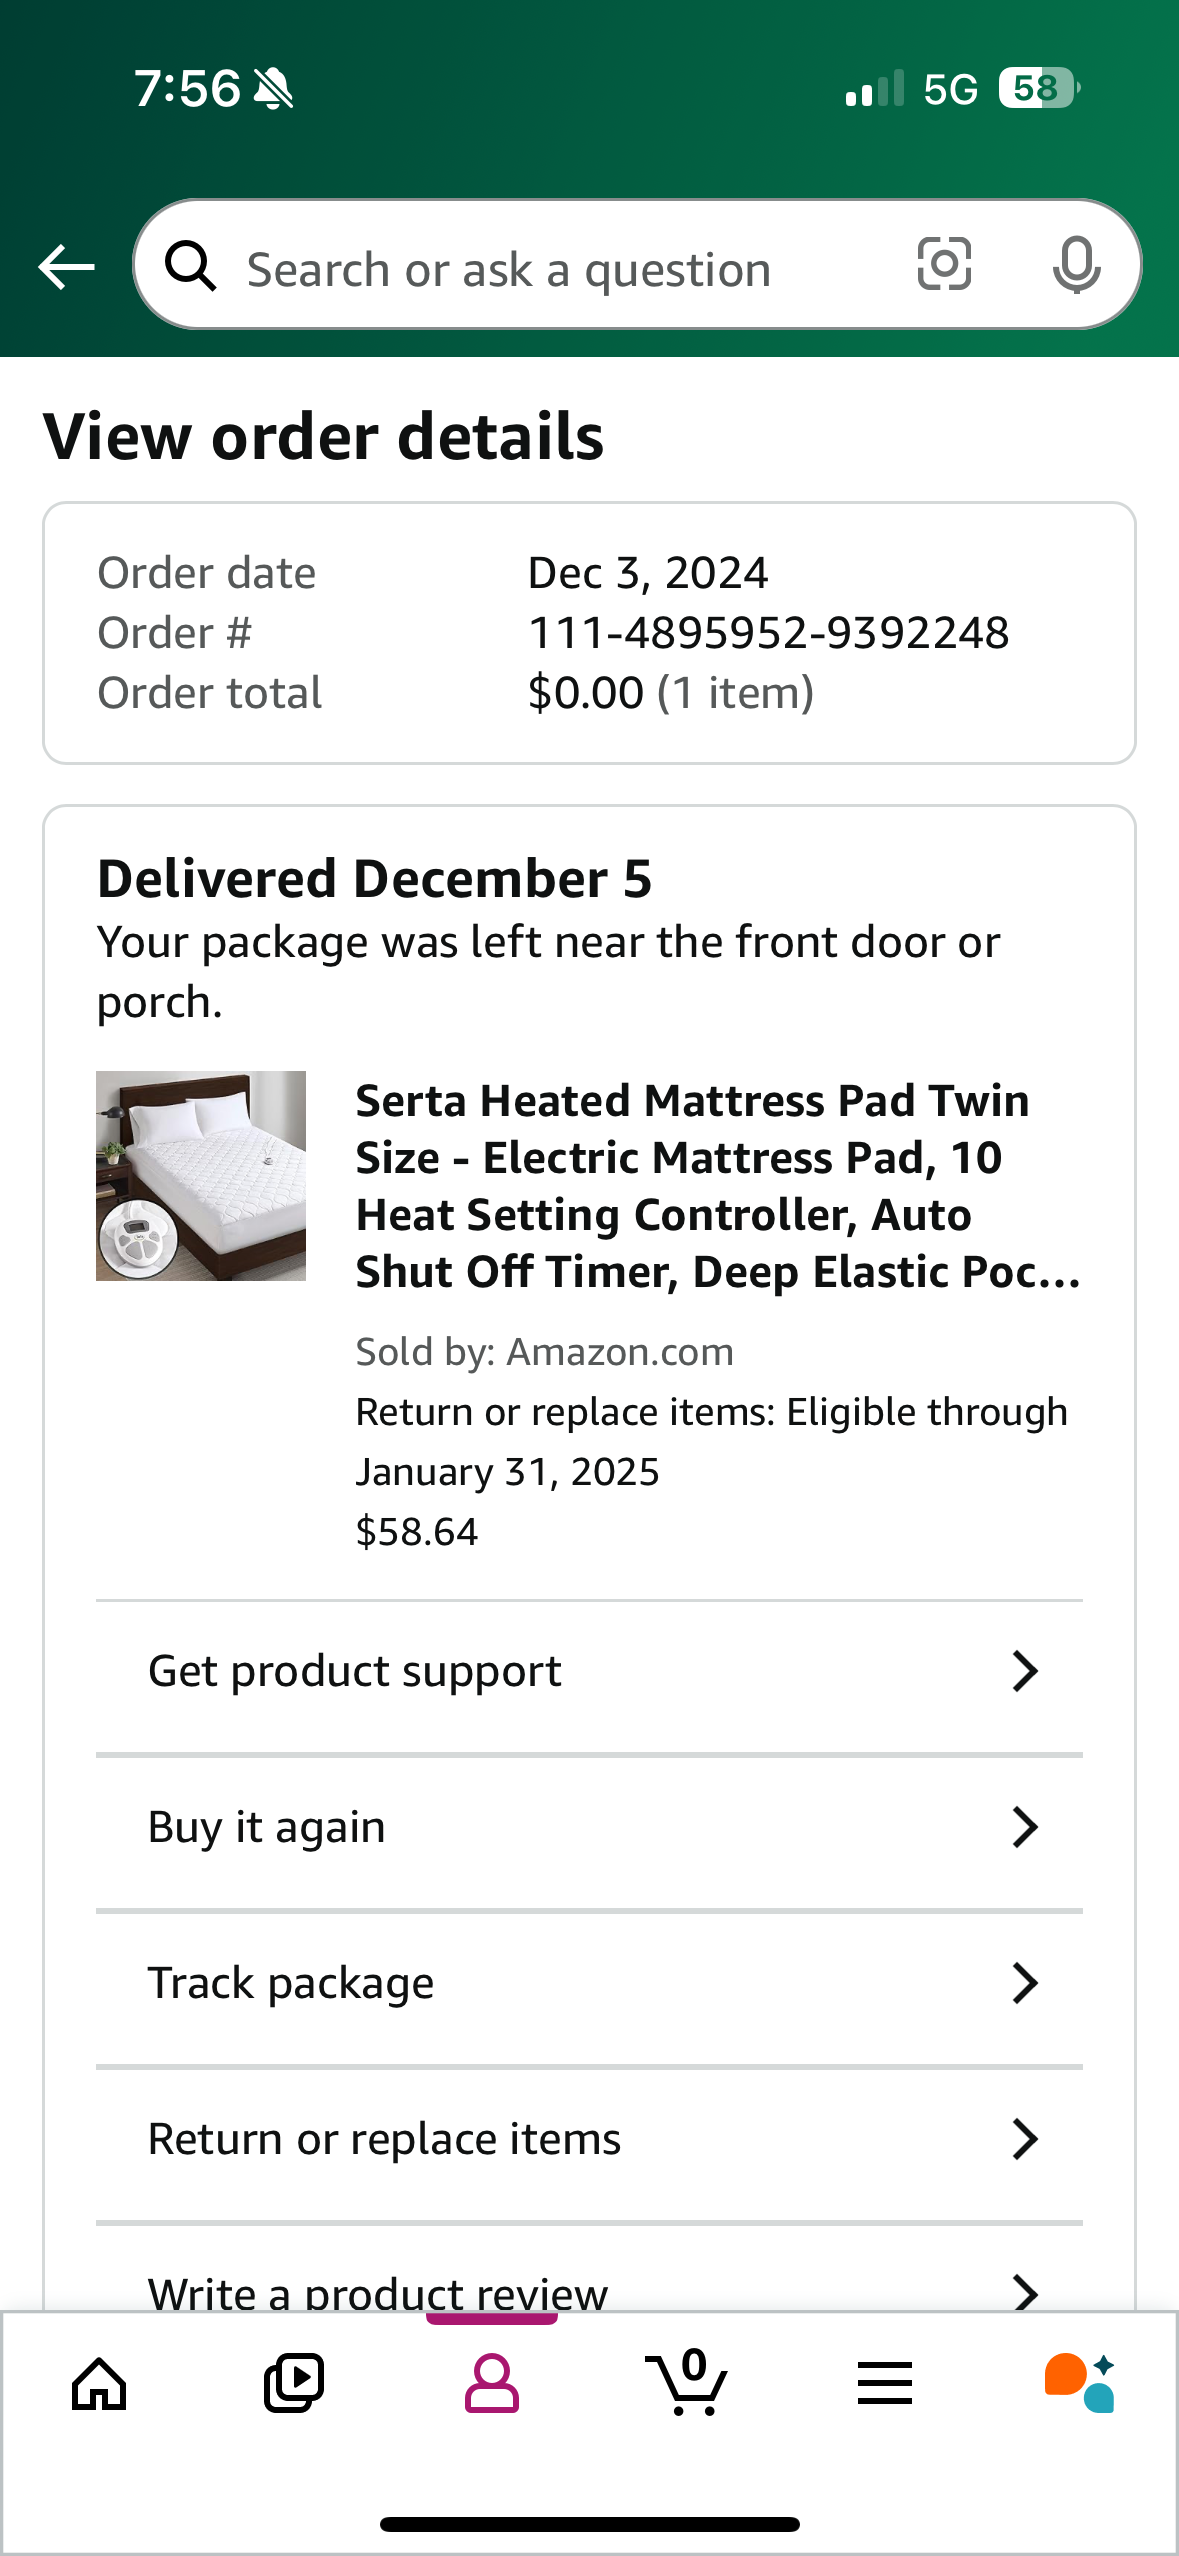Tap the mattress pad product thumbnail
The width and height of the screenshot is (1179, 2556).
(201, 1176)
